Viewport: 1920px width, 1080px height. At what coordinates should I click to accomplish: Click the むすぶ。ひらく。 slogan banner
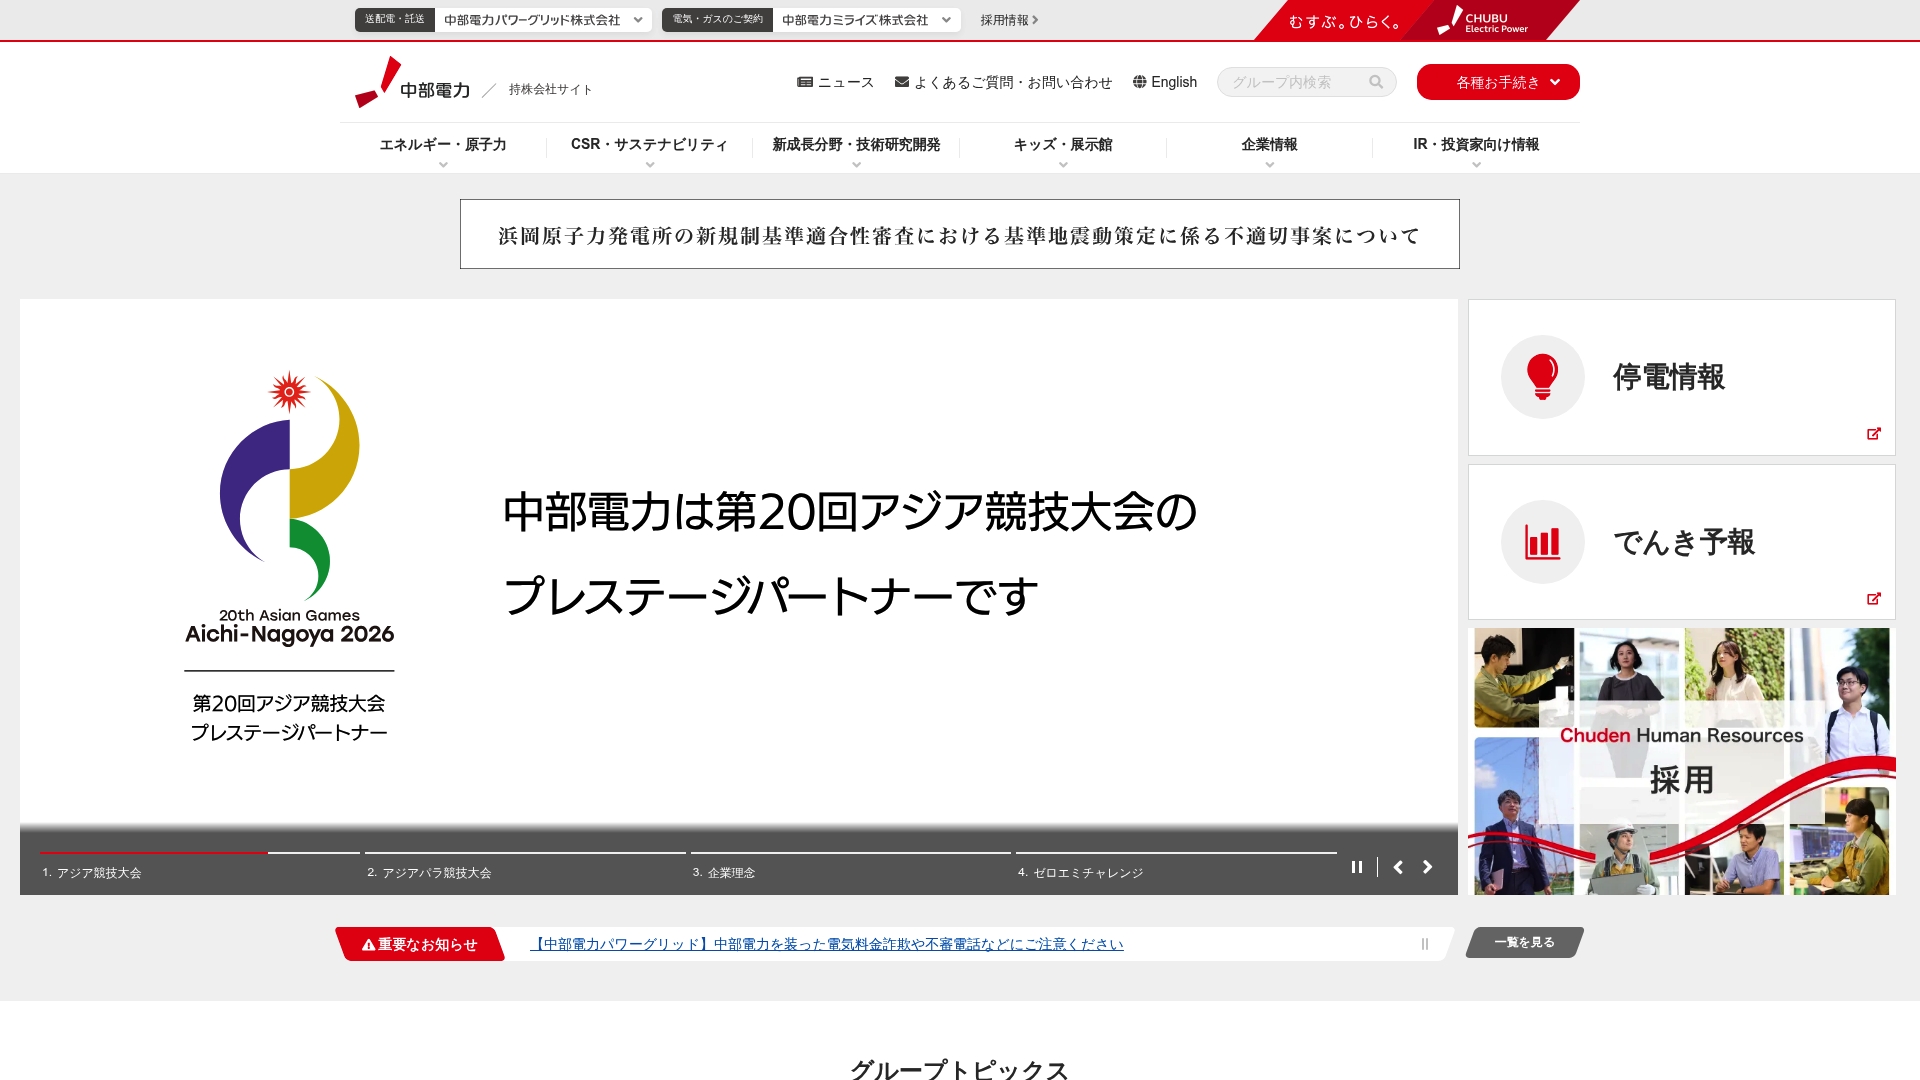click(x=1345, y=22)
